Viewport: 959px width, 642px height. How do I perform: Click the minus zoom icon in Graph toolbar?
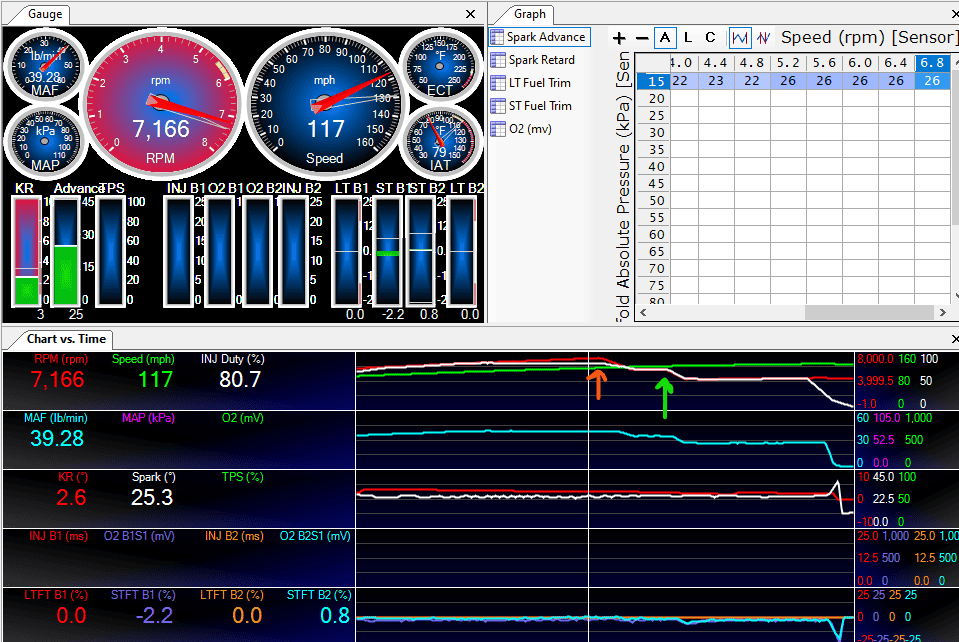point(642,38)
